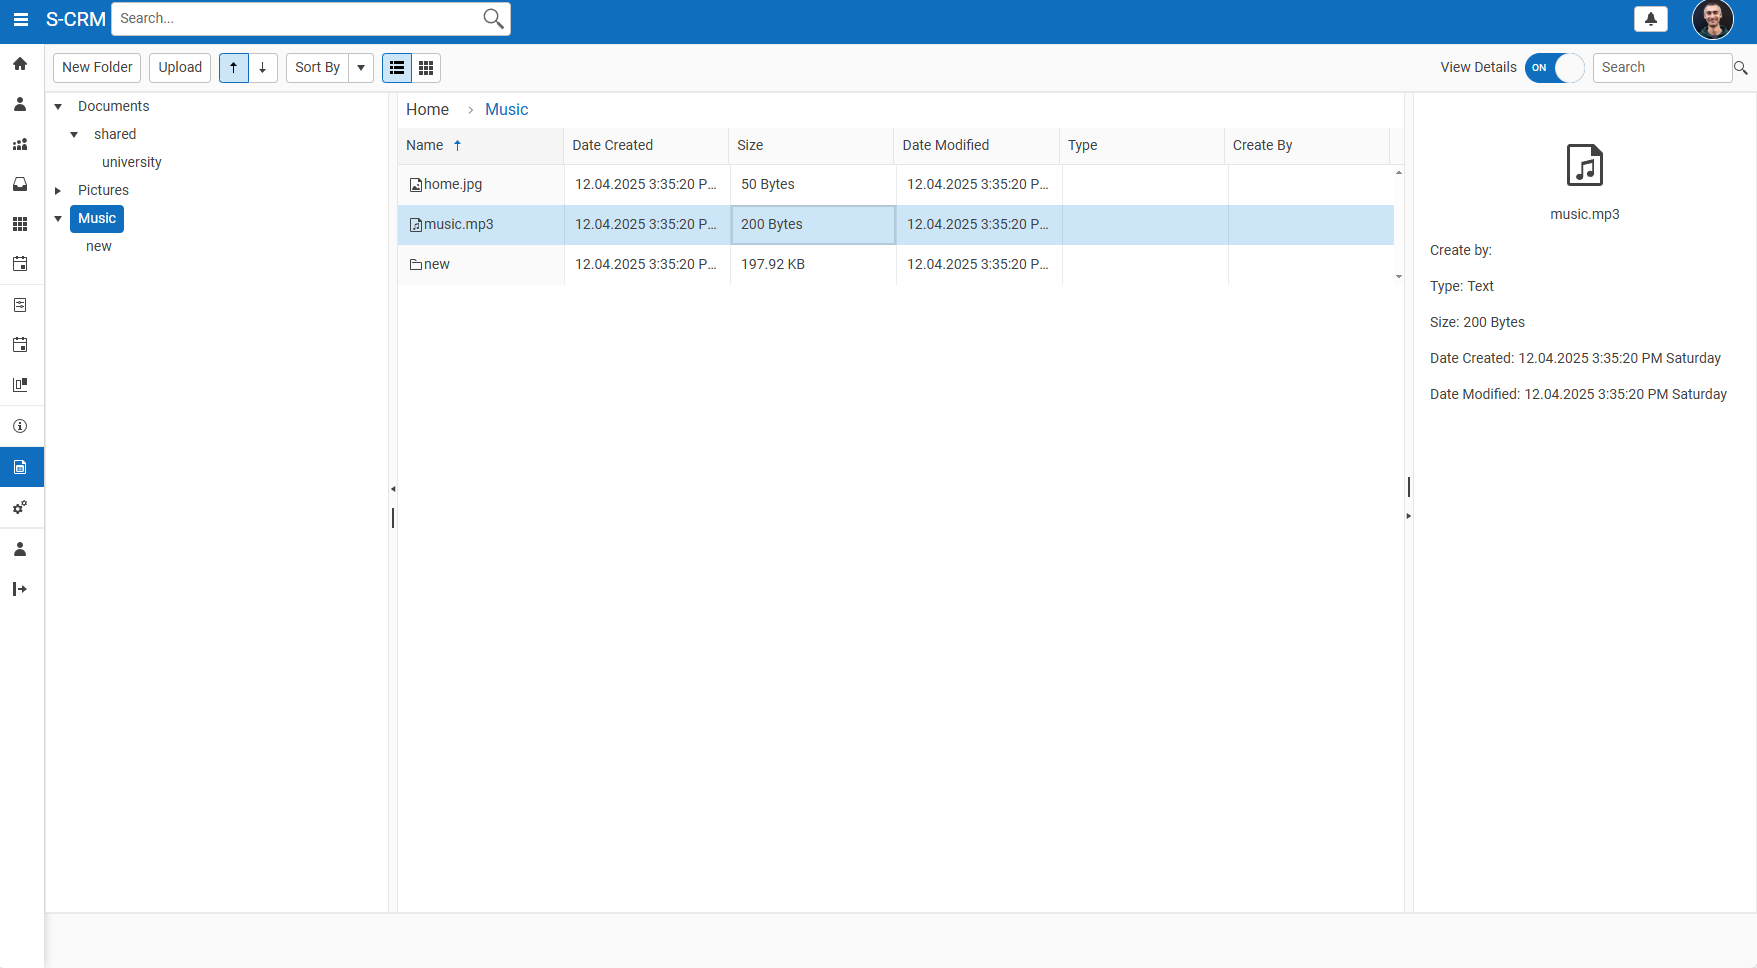1757x968 pixels.
Task: Click the Sort By button
Action: click(317, 67)
